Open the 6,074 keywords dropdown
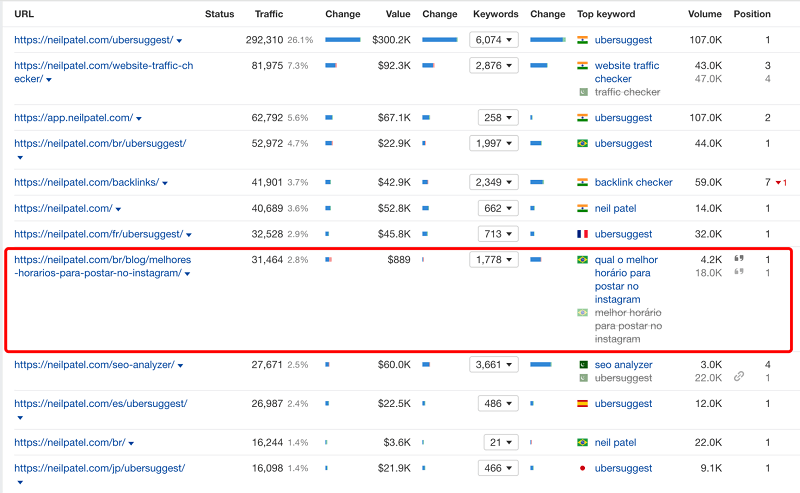The width and height of the screenshot is (800, 493). coord(494,40)
